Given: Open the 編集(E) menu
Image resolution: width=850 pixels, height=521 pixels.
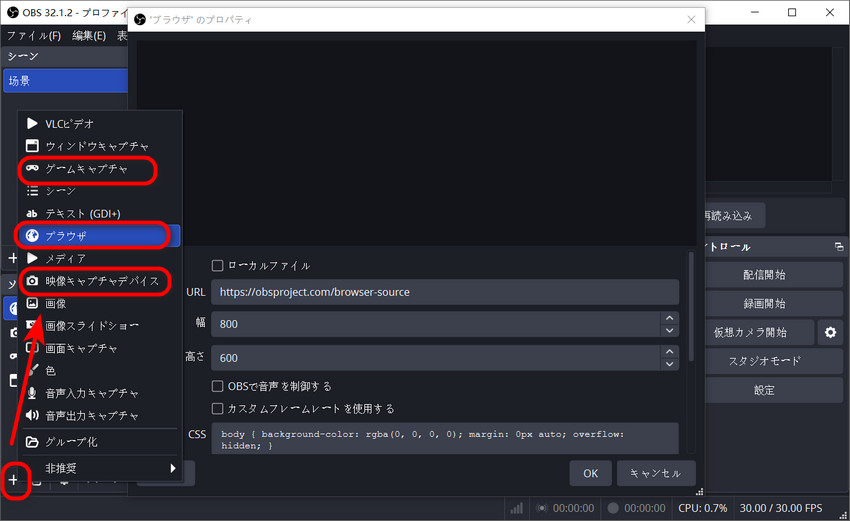Looking at the screenshot, I should pyautogui.click(x=89, y=36).
